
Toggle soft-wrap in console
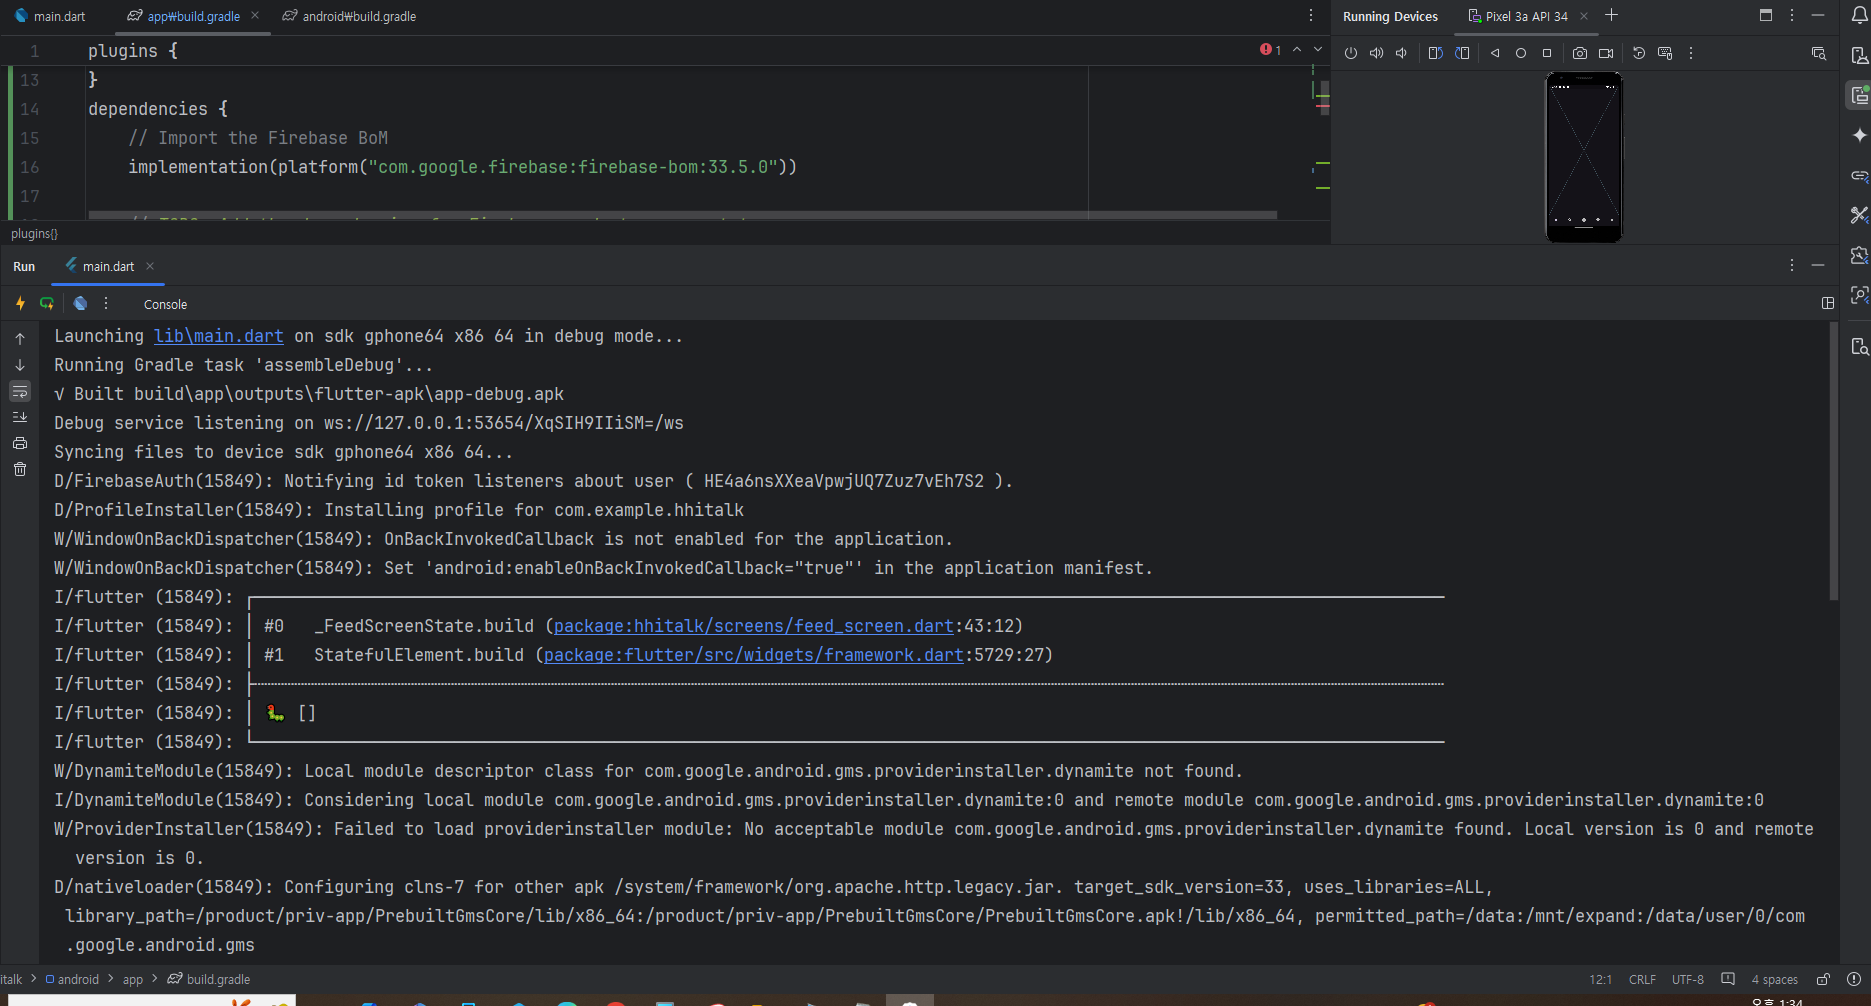(20, 391)
